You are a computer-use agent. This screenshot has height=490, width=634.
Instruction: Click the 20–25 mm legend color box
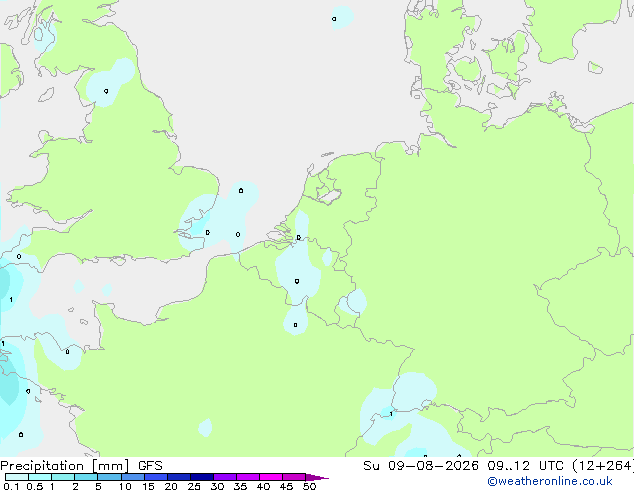coord(179,477)
